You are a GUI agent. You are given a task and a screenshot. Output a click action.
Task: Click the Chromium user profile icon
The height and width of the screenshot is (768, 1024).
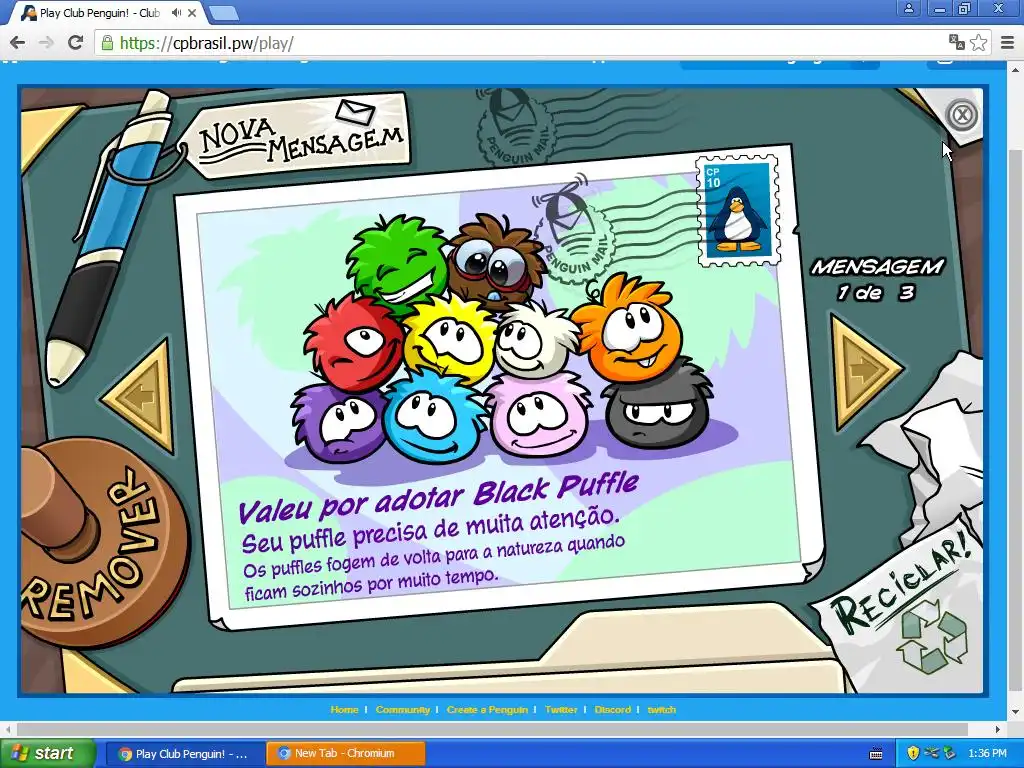click(x=909, y=8)
